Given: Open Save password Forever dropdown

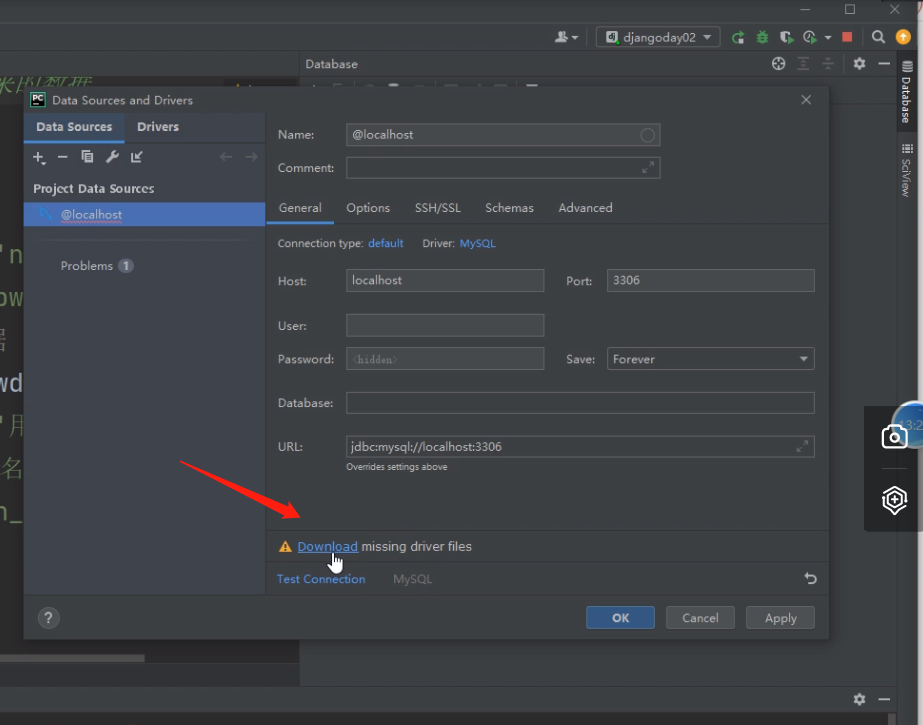Looking at the screenshot, I should tap(710, 359).
